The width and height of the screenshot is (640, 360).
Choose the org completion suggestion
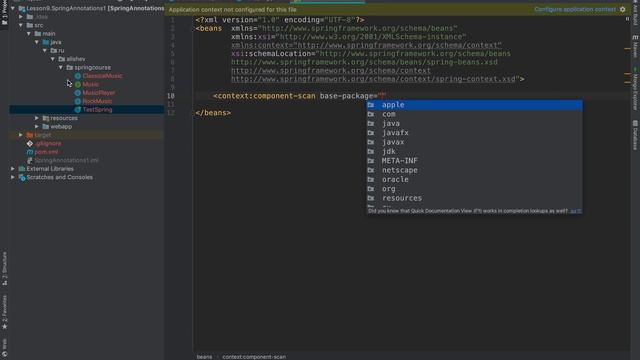474,189
